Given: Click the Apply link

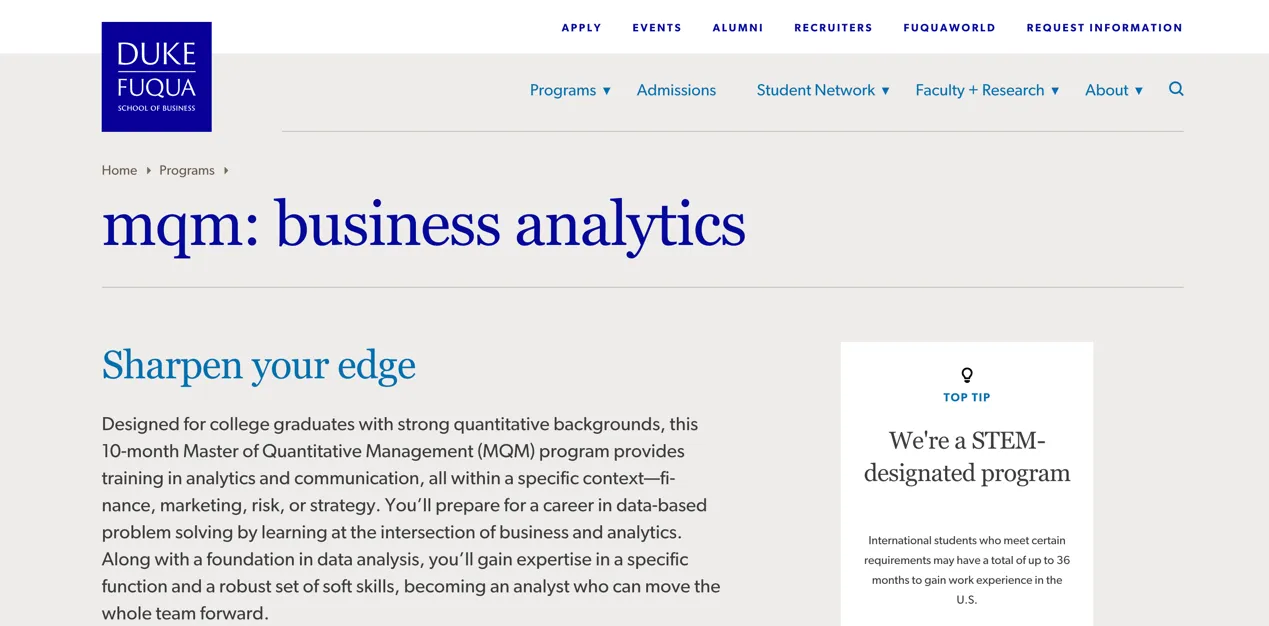Looking at the screenshot, I should pos(581,28).
